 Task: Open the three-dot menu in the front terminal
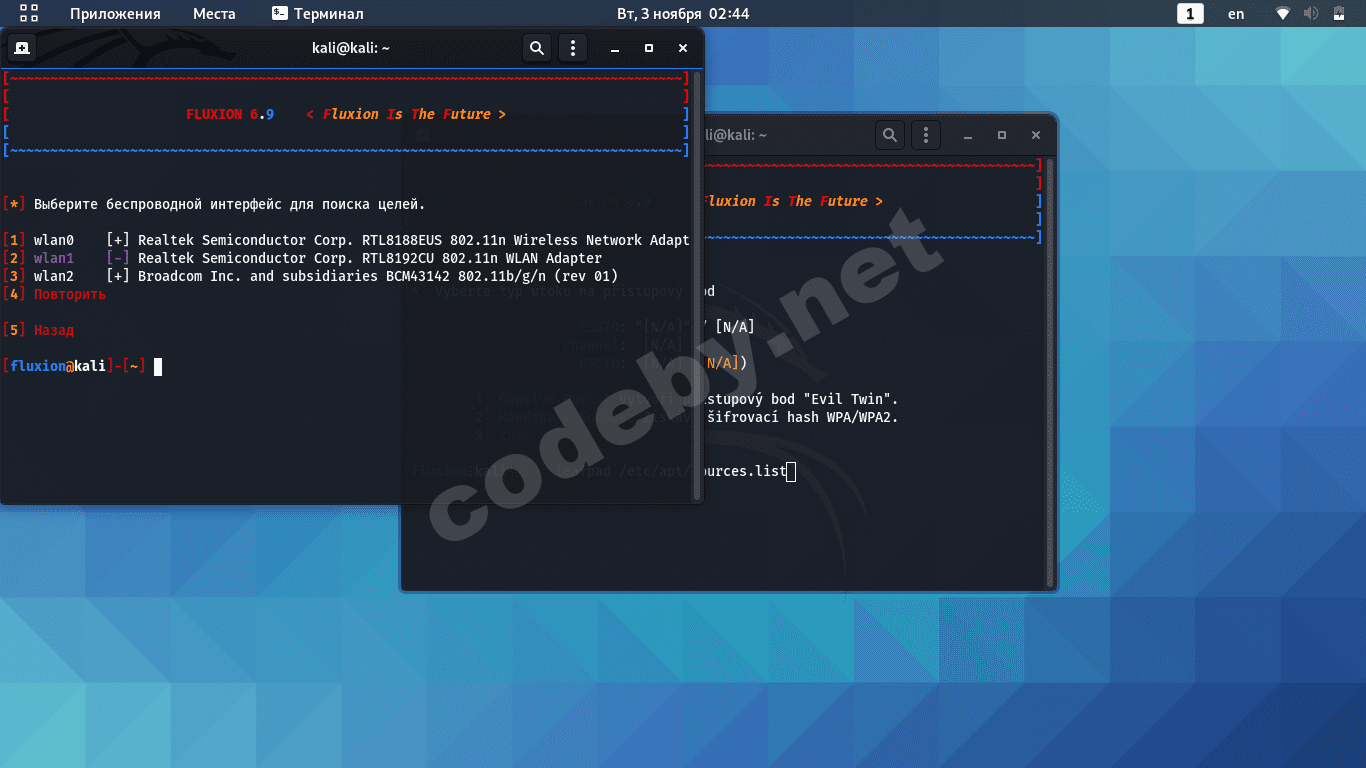pos(572,48)
